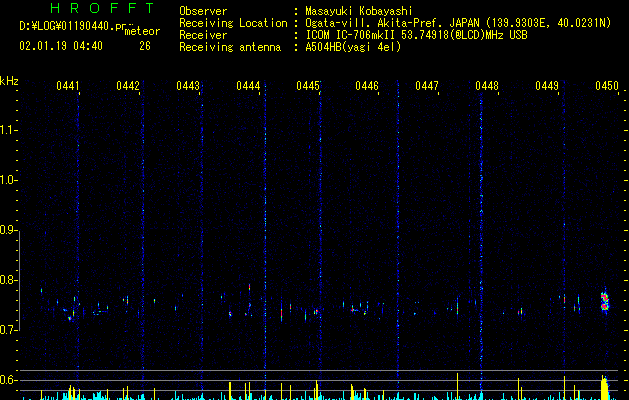Click the 0.8 frequency axis label
The image size is (629, 400).
point(9,280)
